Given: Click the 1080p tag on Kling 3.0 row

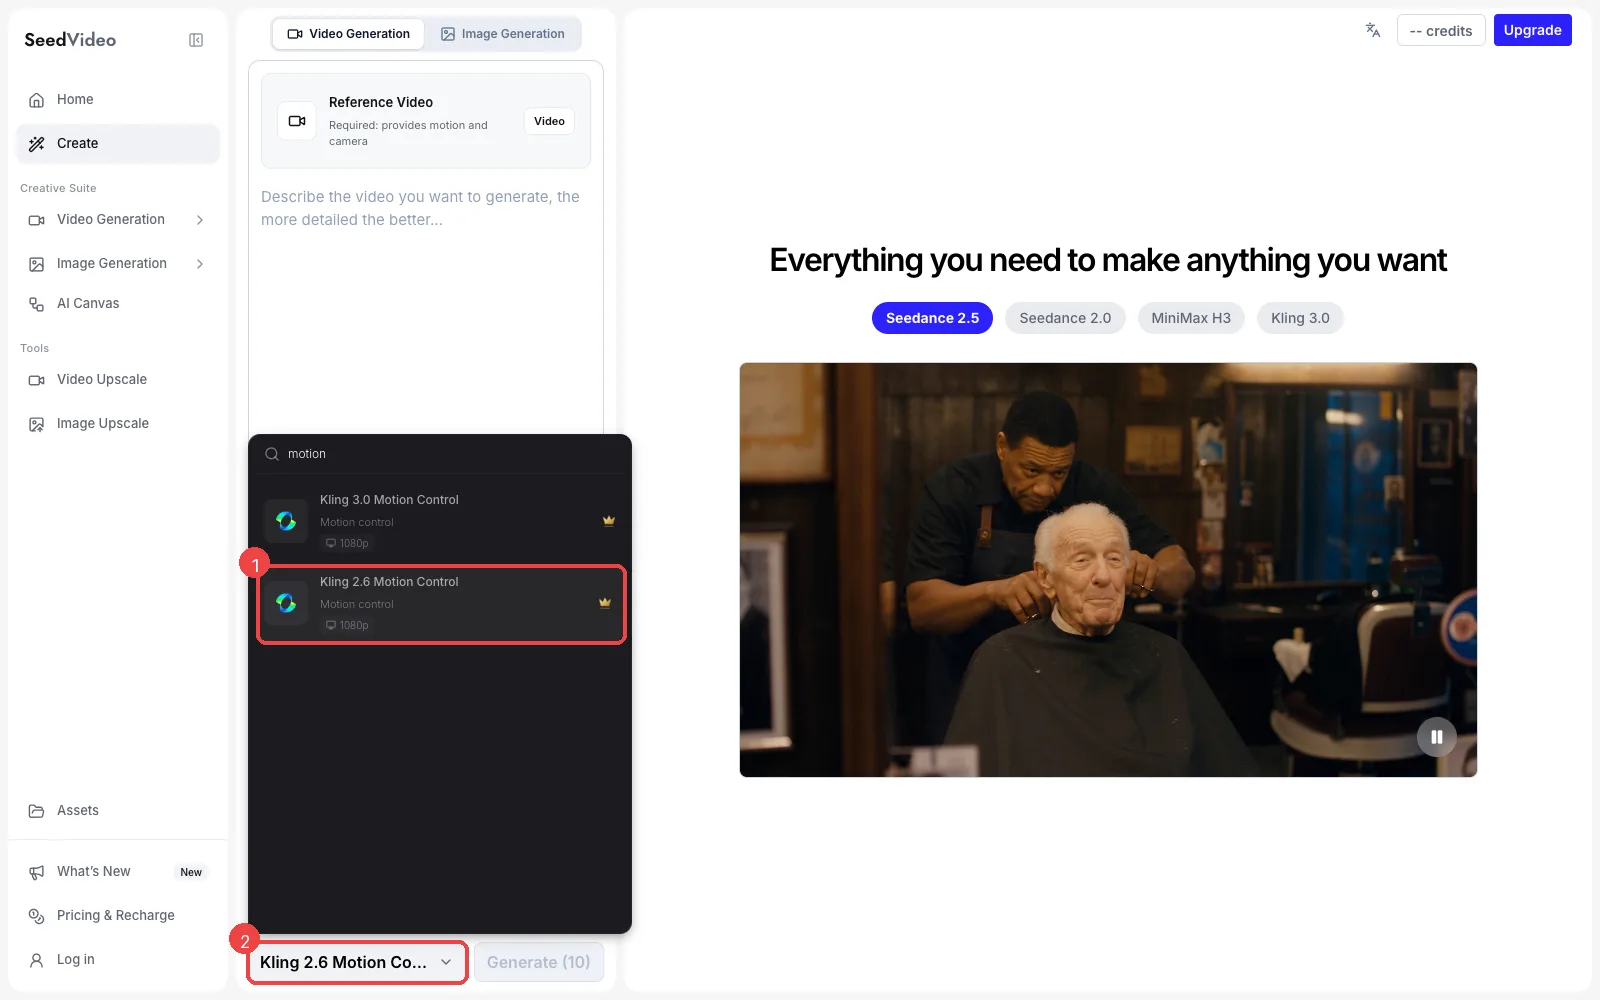Looking at the screenshot, I should click(x=347, y=544).
